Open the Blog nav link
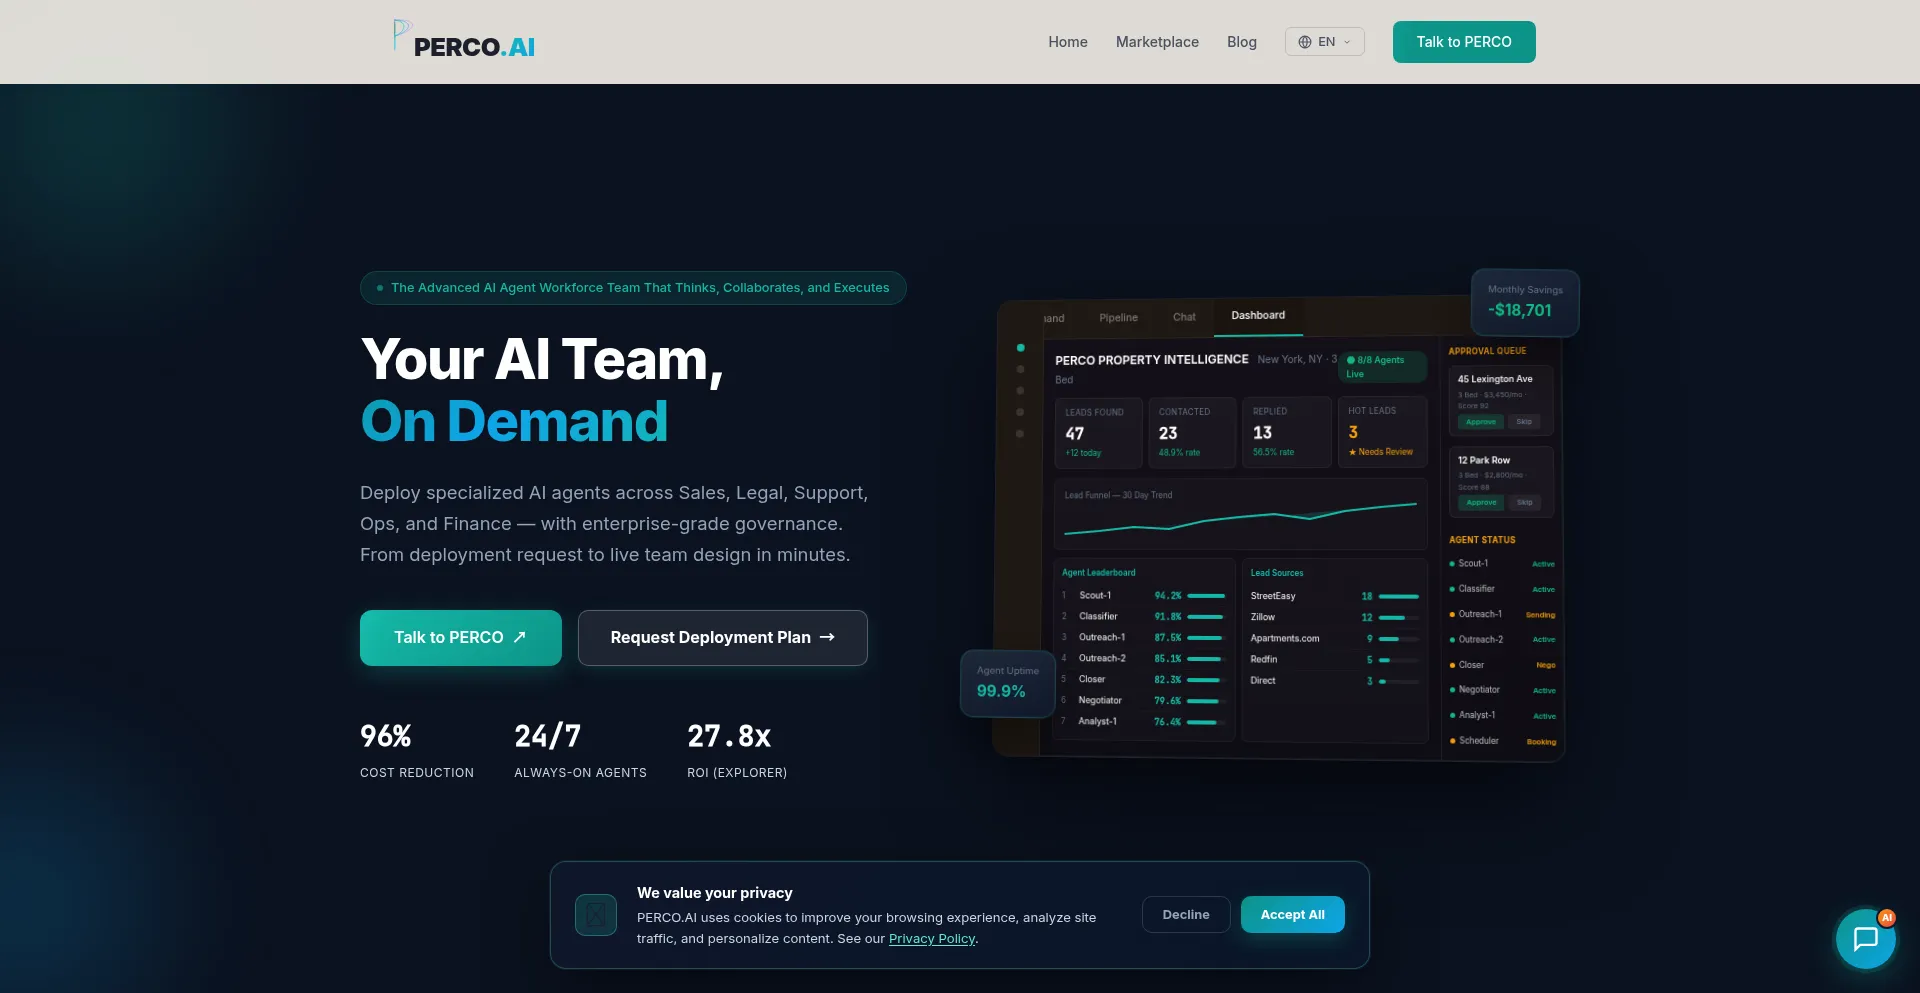Viewport: 1920px width, 993px height. point(1242,42)
